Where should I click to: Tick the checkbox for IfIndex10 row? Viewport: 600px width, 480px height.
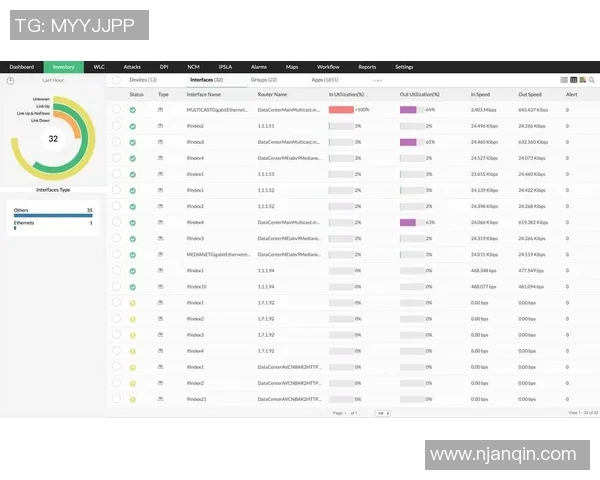pos(116,287)
